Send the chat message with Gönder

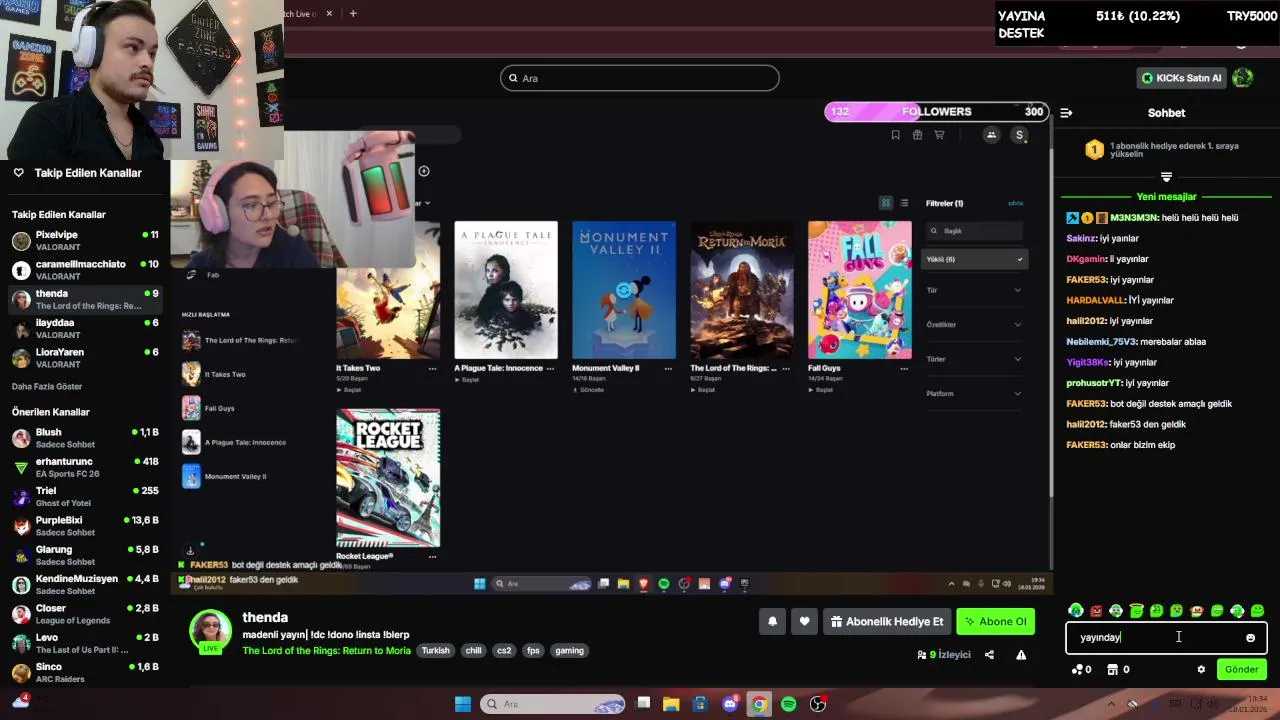[x=1241, y=670]
